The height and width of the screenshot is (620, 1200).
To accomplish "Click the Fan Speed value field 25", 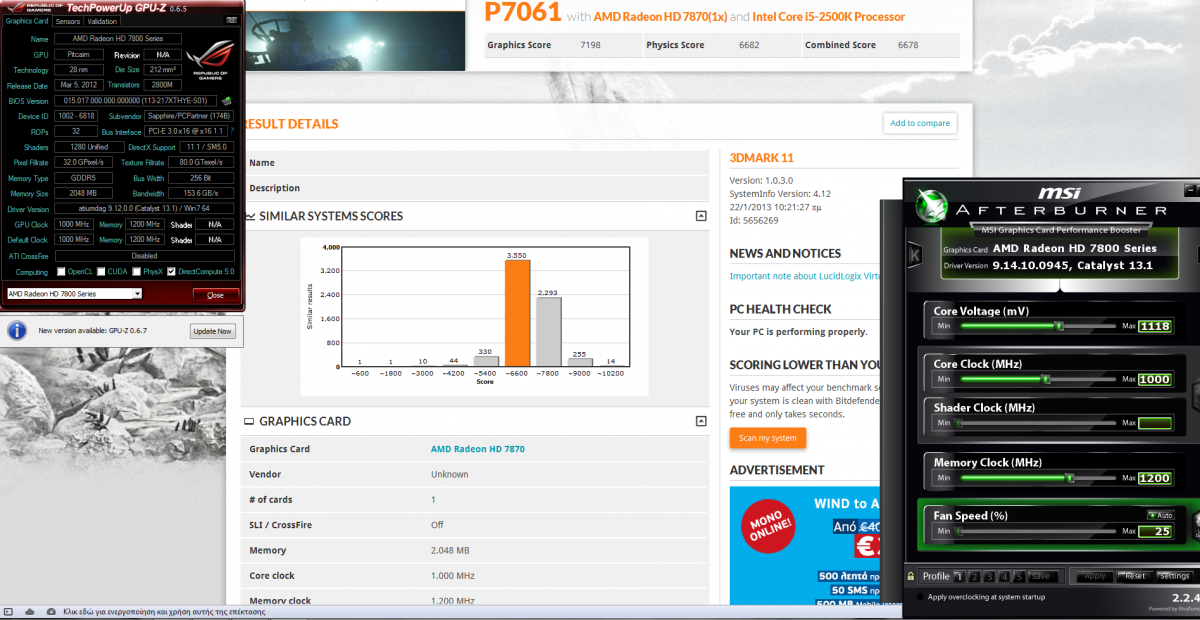I will (x=1154, y=532).
